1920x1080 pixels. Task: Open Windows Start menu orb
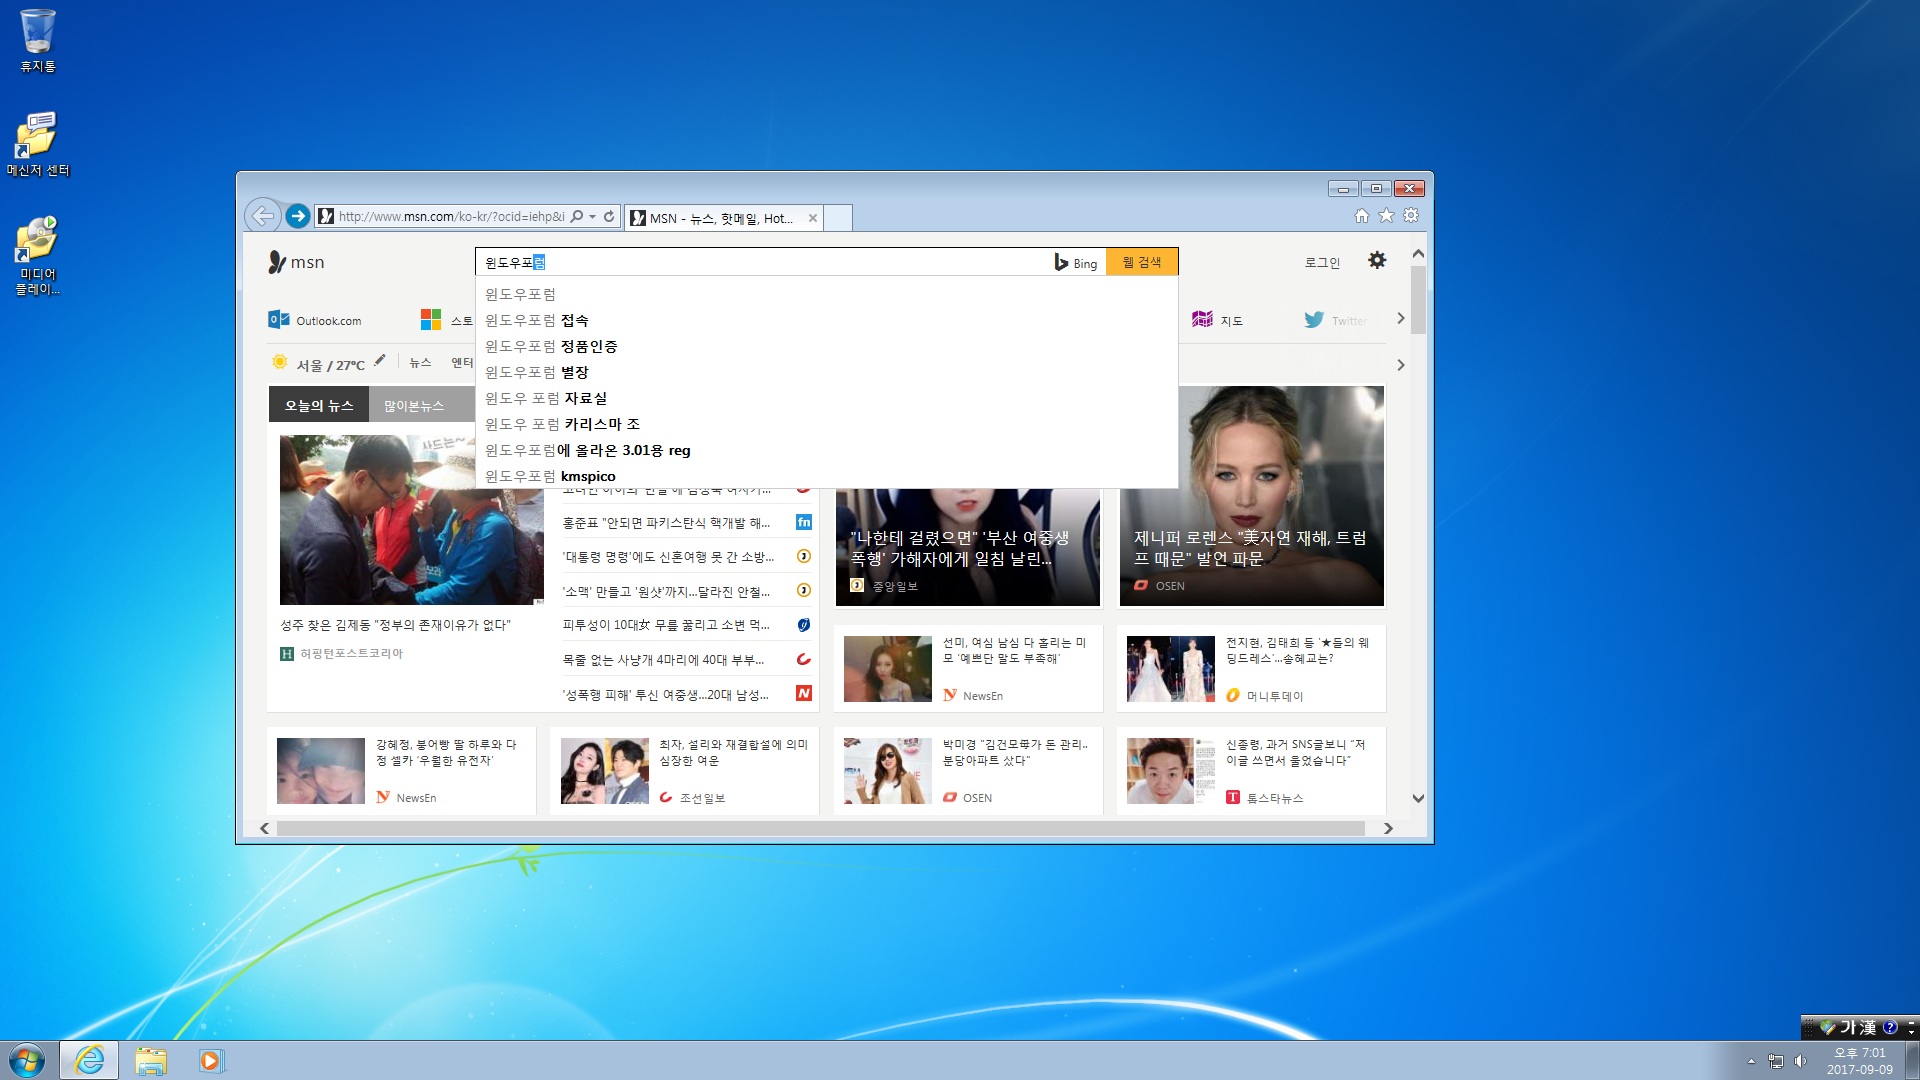click(27, 1060)
